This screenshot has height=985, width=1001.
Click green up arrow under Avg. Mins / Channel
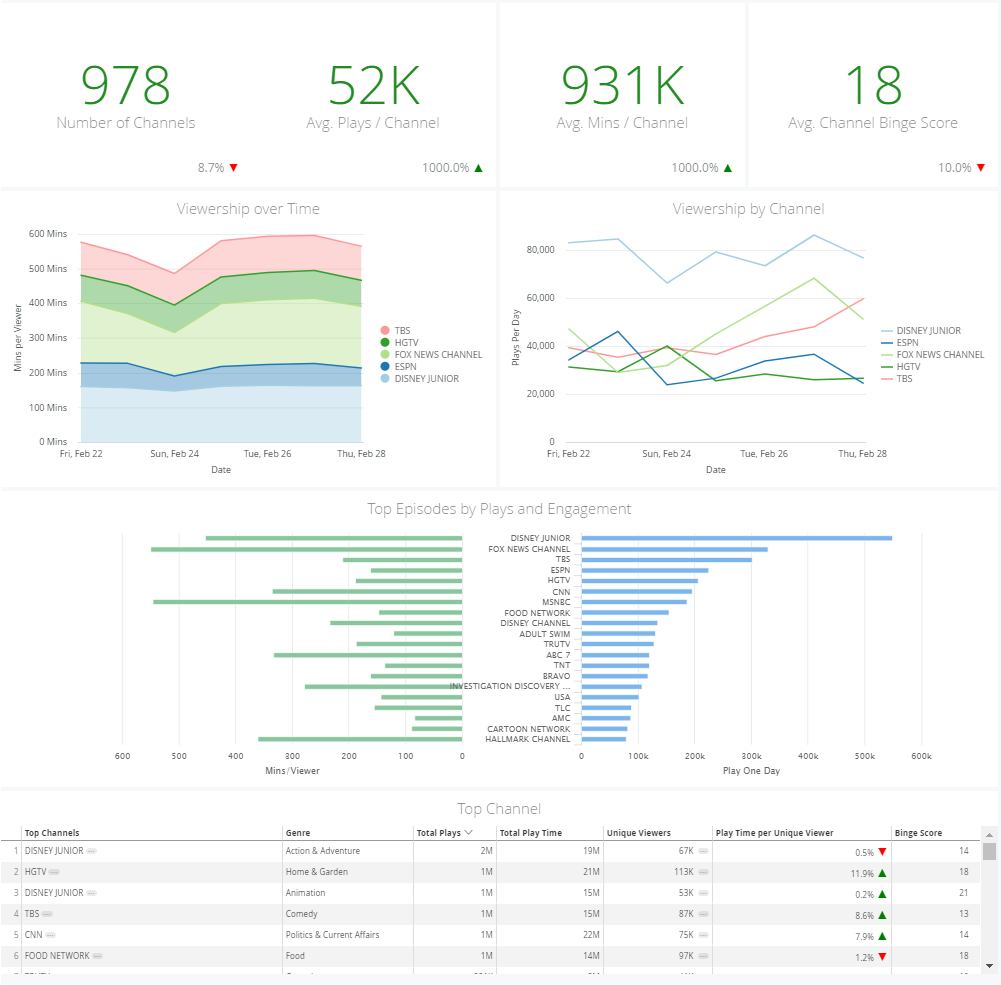click(728, 168)
